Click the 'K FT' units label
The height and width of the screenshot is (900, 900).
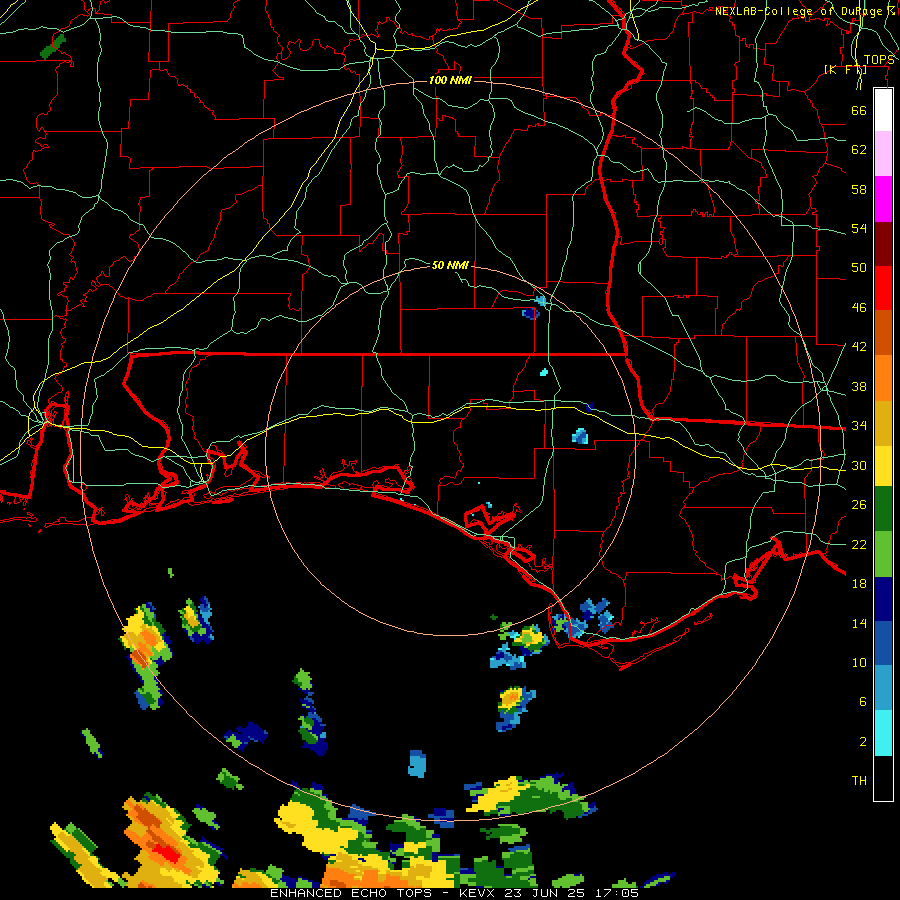click(x=845, y=70)
